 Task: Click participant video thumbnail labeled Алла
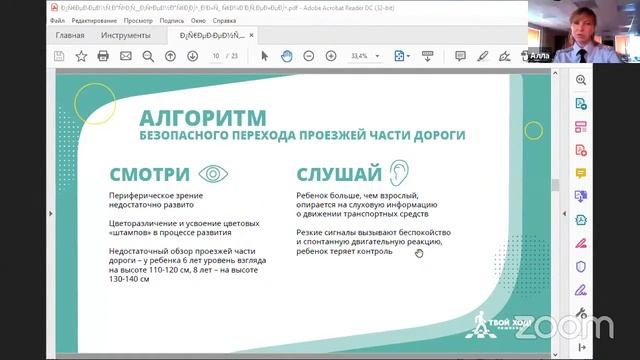click(x=584, y=31)
